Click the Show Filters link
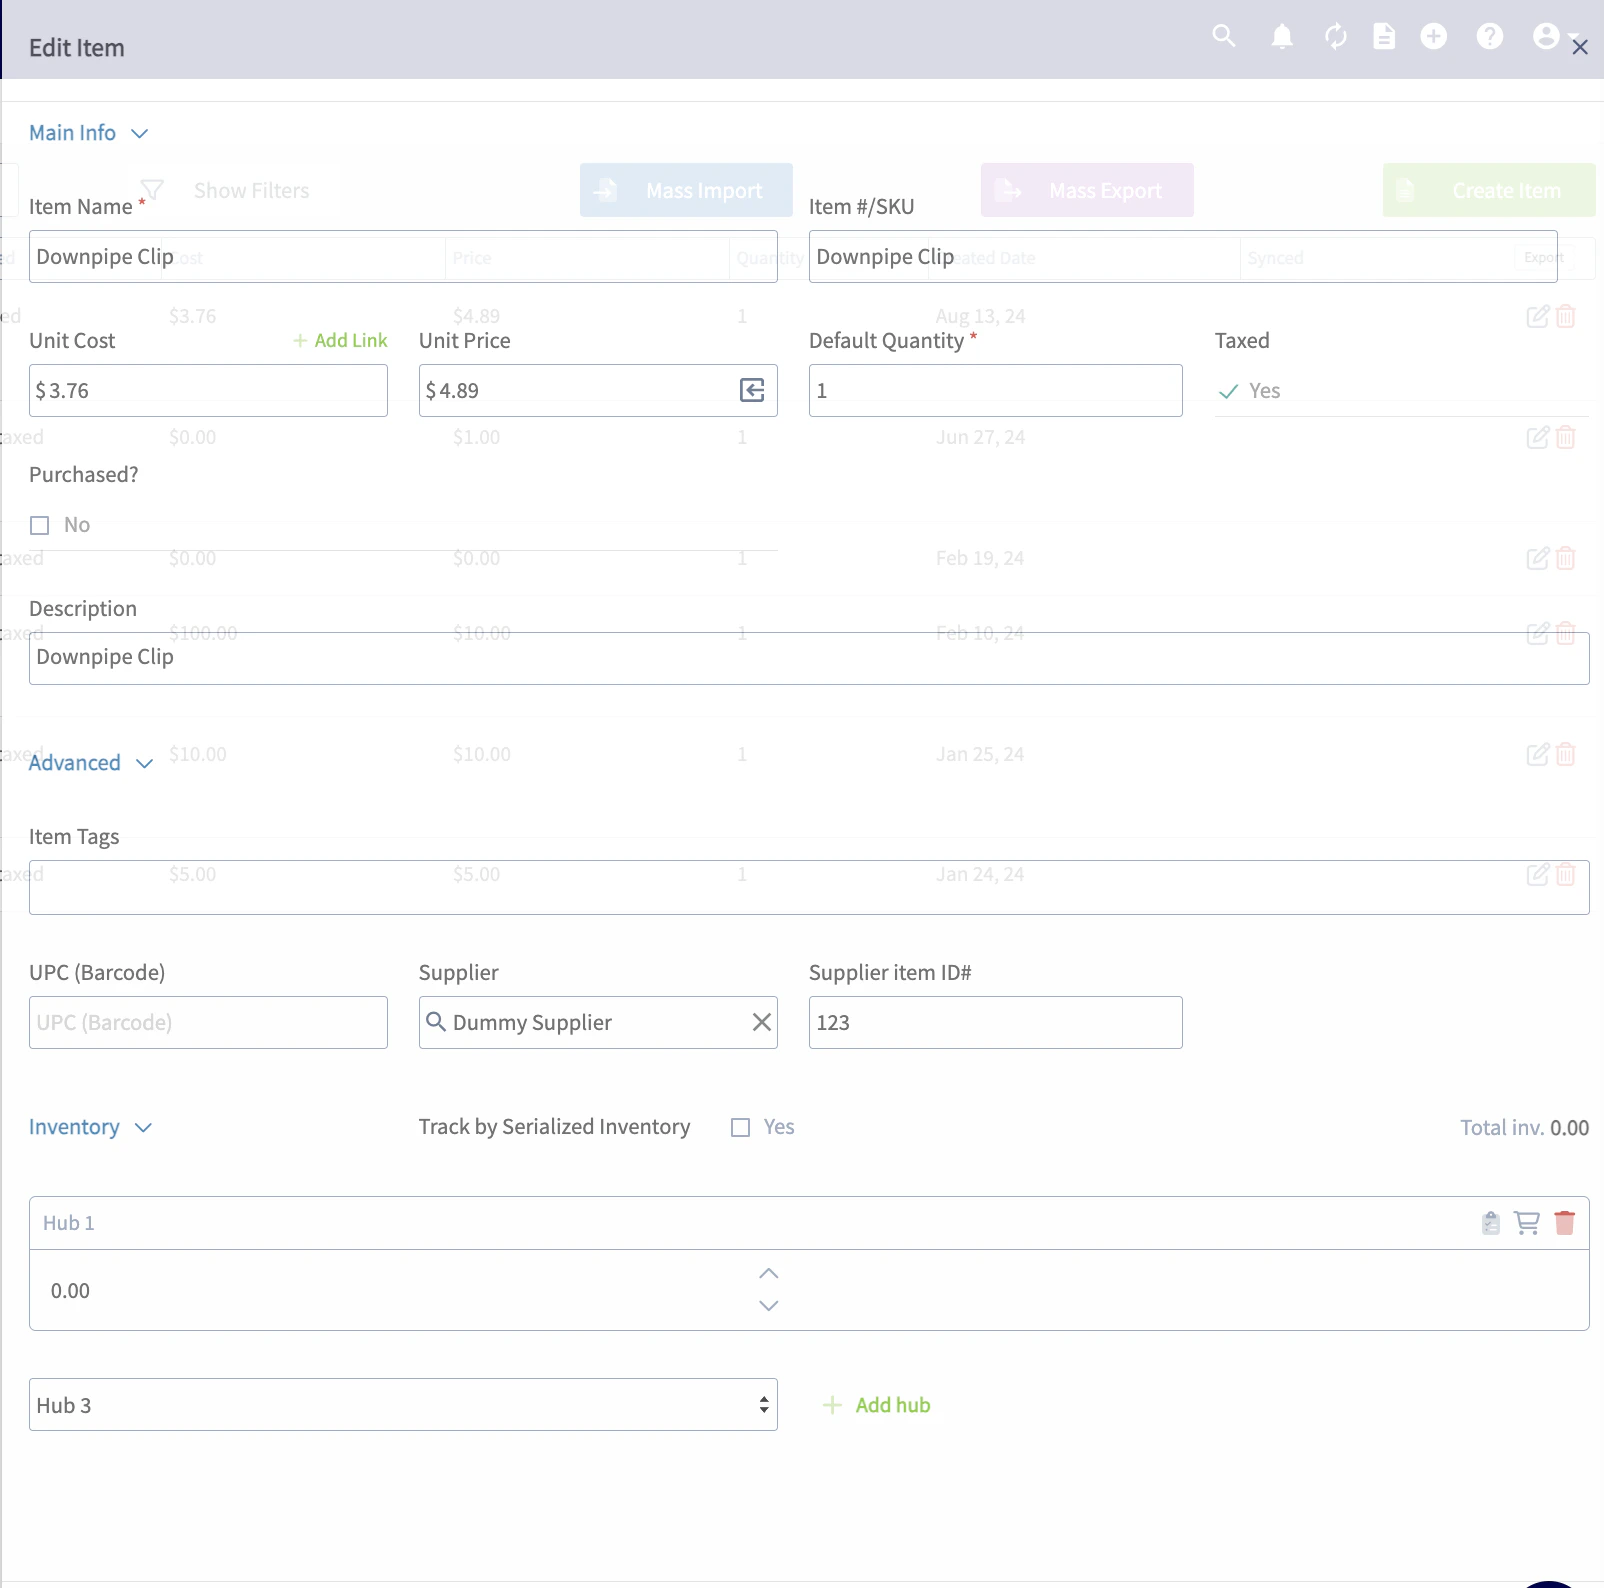1604x1588 pixels. [x=251, y=190]
